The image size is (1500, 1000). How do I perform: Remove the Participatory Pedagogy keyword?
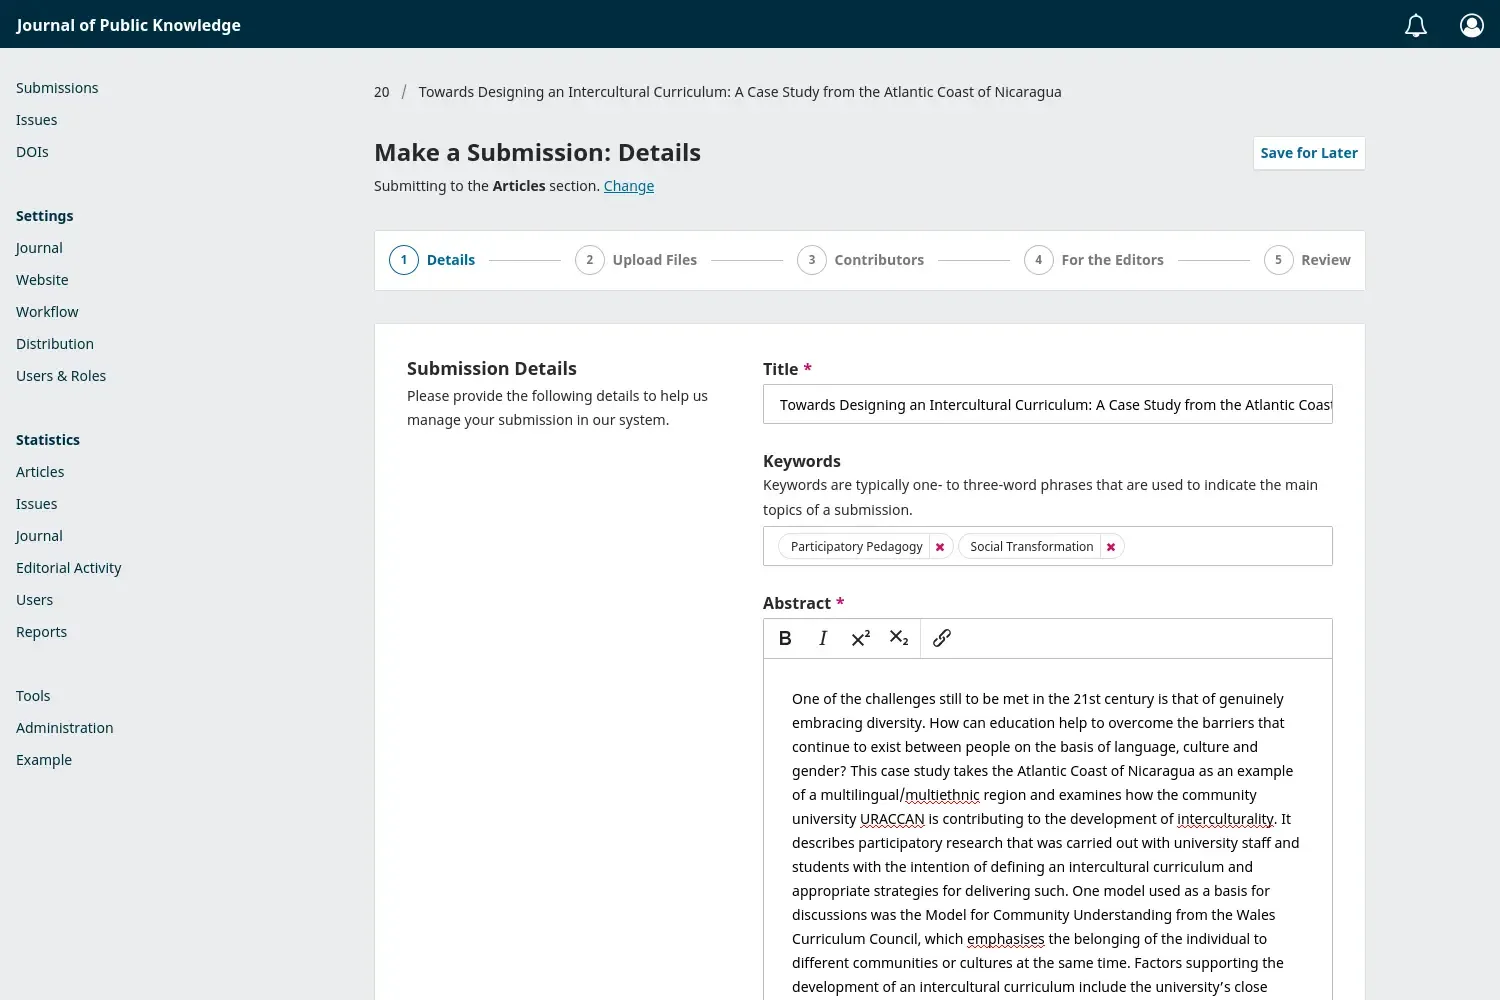tap(939, 546)
